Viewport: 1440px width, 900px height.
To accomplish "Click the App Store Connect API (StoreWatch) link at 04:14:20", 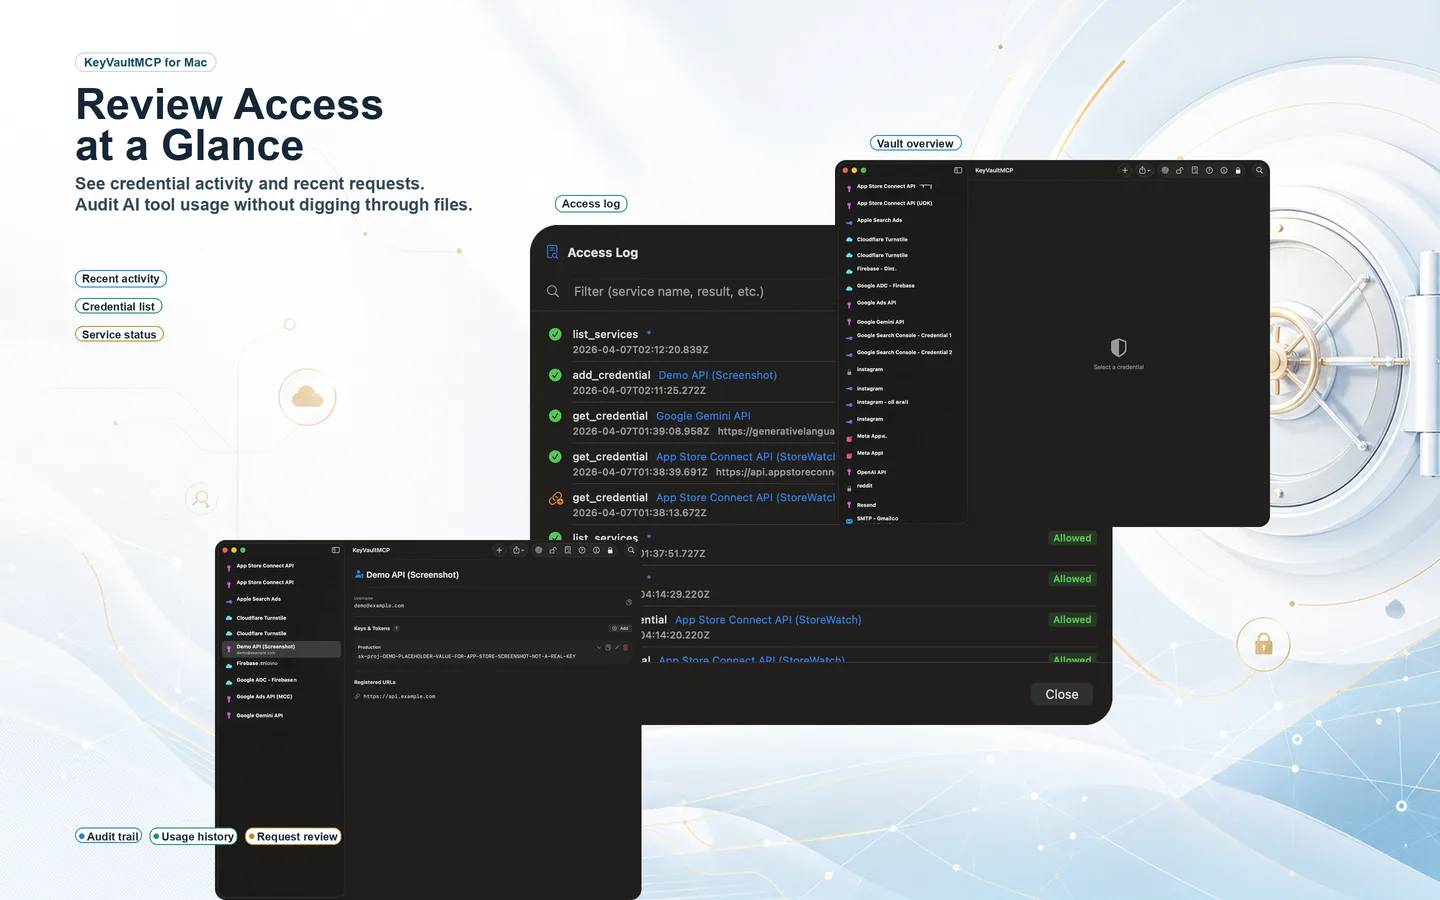I will [x=768, y=620].
